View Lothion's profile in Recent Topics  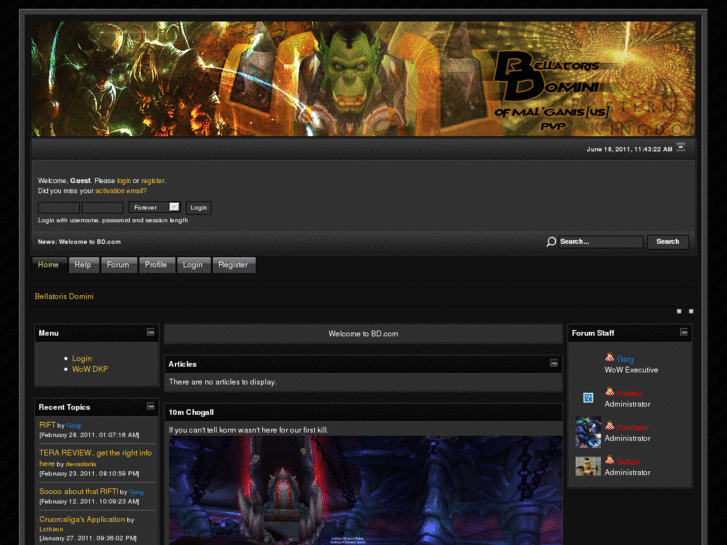point(51,529)
